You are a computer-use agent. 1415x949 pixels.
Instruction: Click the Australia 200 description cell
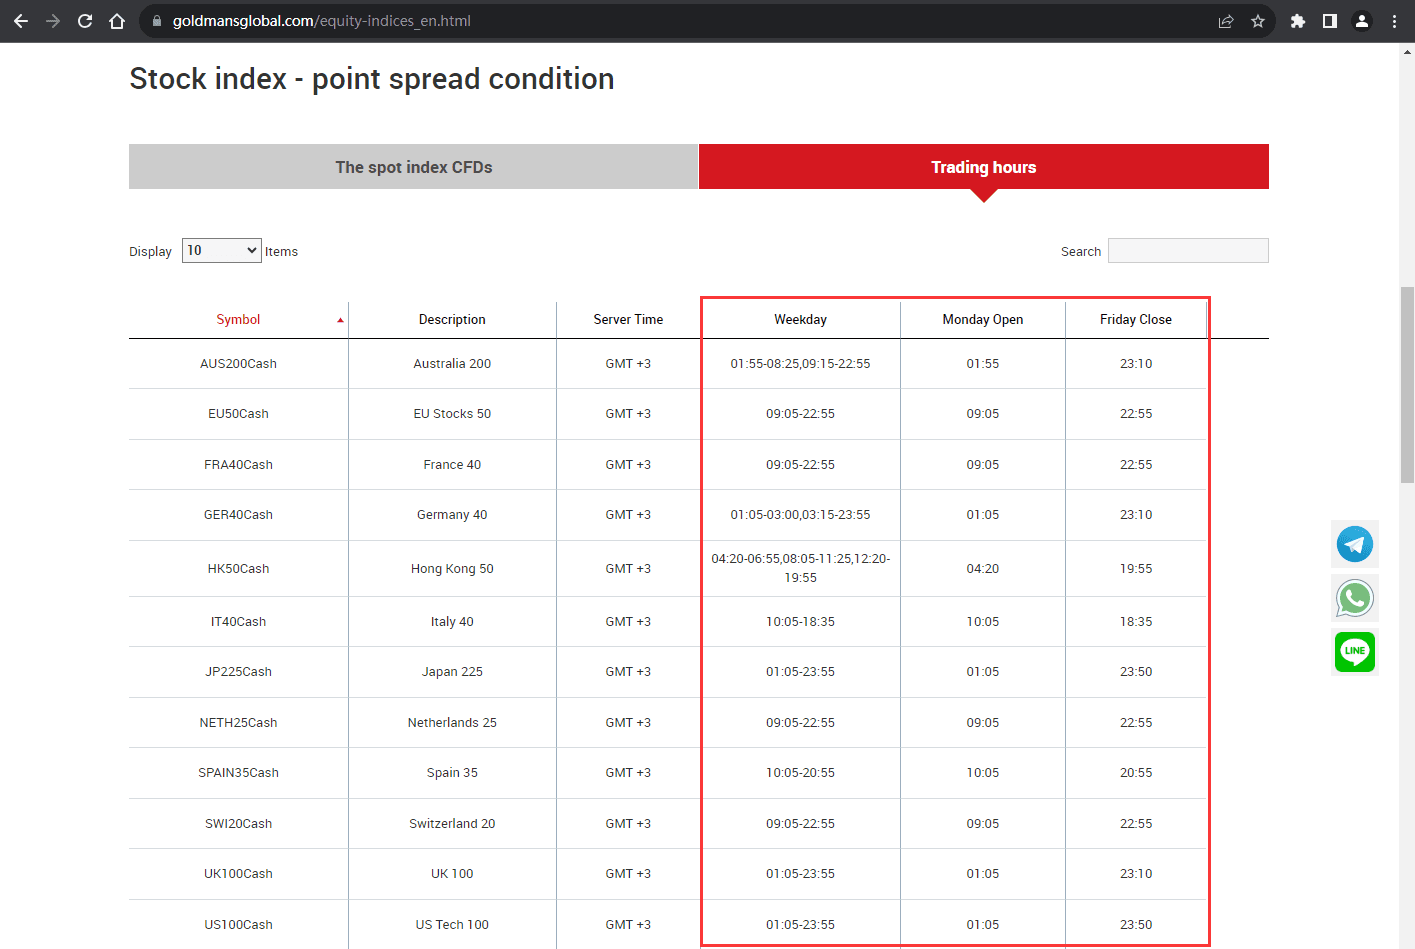(x=452, y=364)
